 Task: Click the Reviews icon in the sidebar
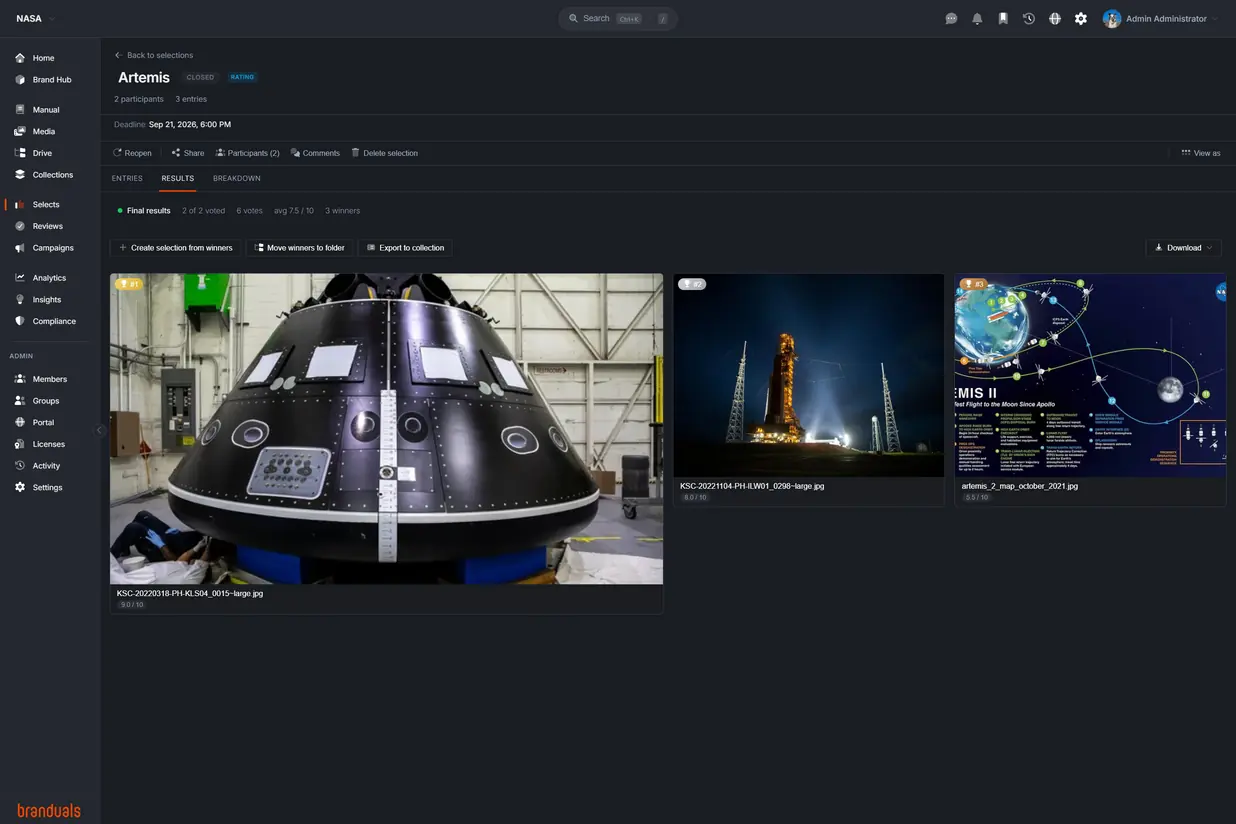click(20, 226)
